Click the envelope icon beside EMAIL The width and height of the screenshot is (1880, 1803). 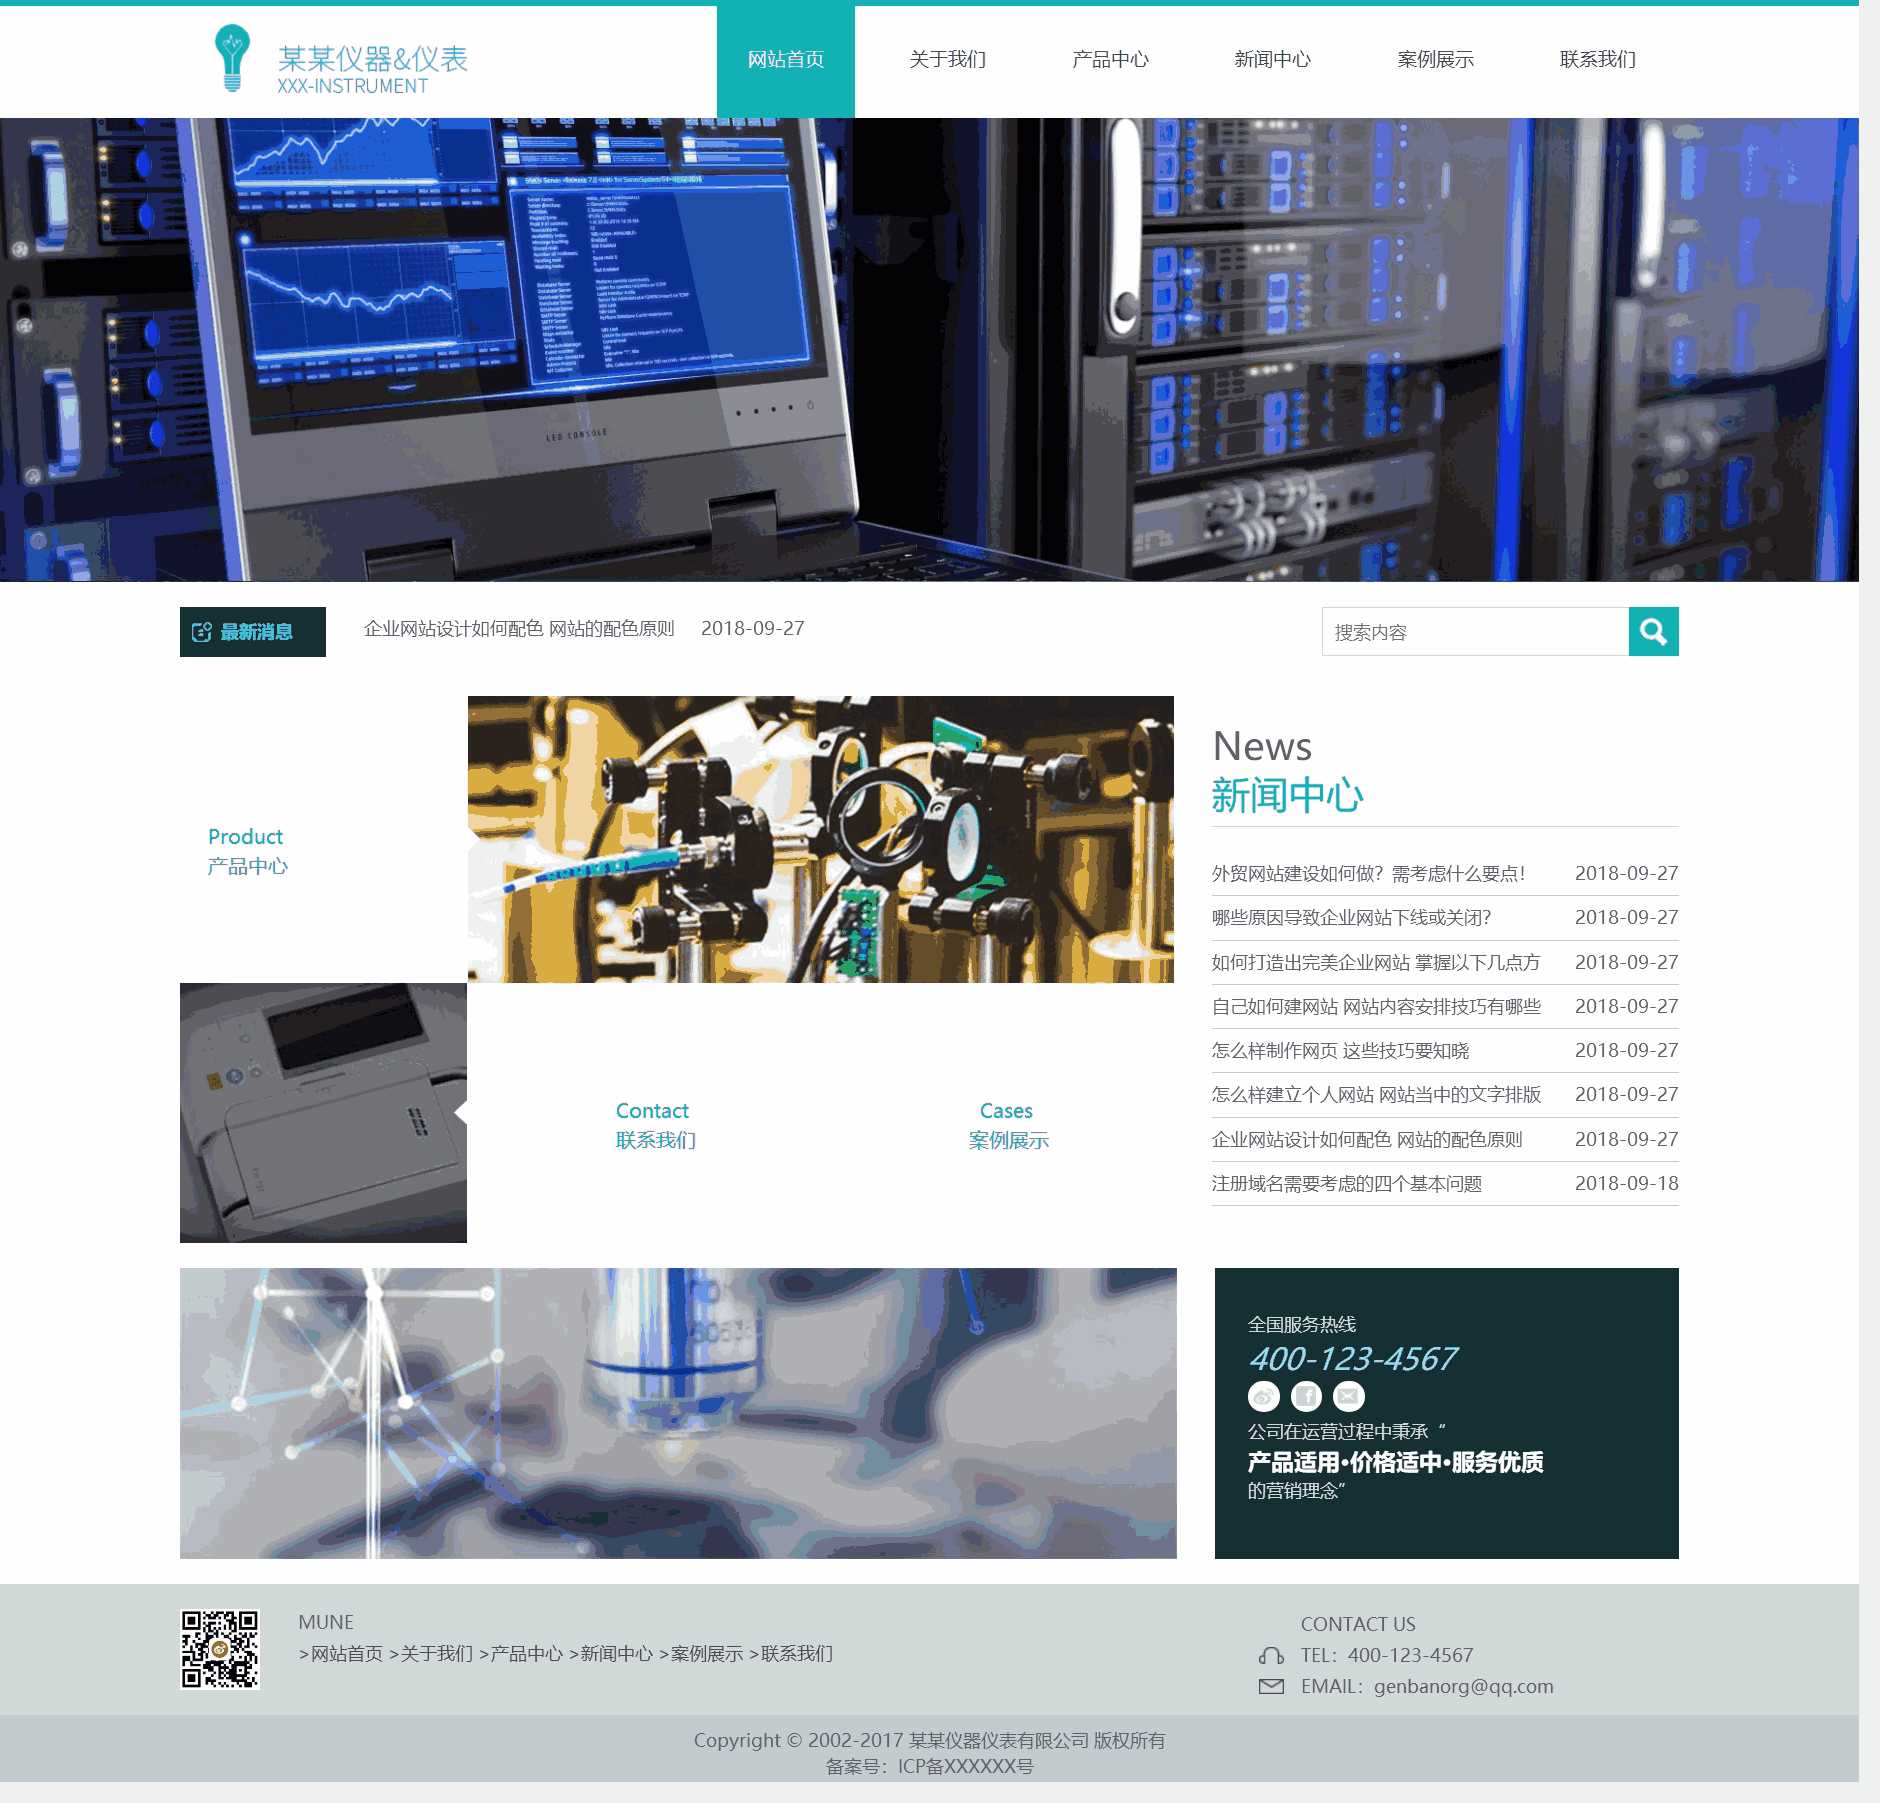[1271, 1687]
